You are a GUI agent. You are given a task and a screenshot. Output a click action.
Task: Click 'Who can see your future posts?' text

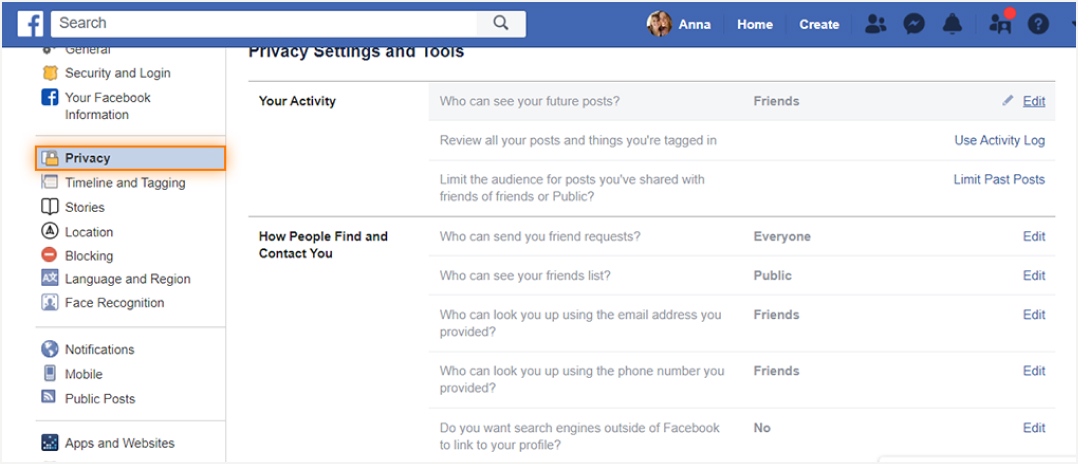[530, 101]
